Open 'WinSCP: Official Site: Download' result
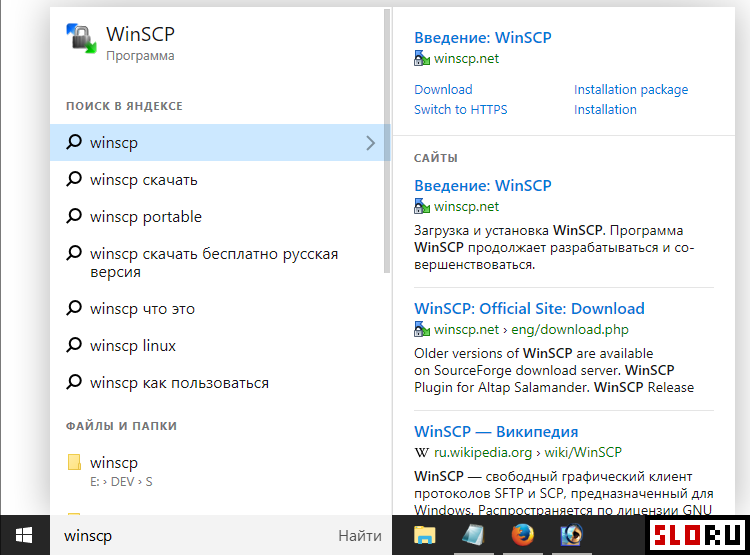The image size is (750, 555). pyautogui.click(x=529, y=309)
